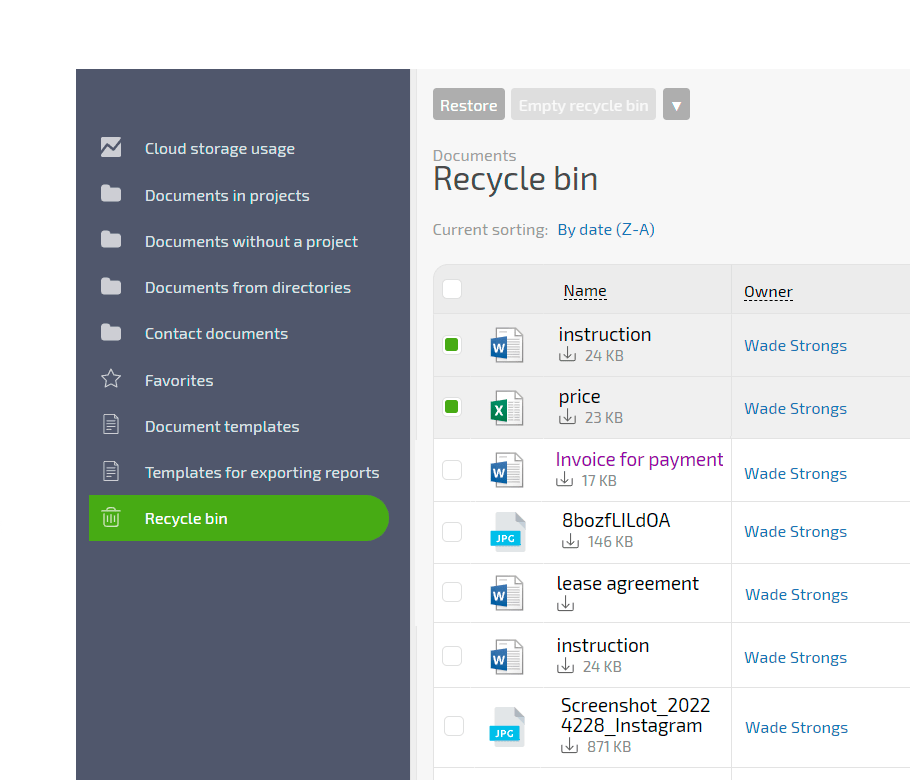The image size is (910, 780).
Task: Click the Recycle bin trash icon
Action: pos(111,517)
